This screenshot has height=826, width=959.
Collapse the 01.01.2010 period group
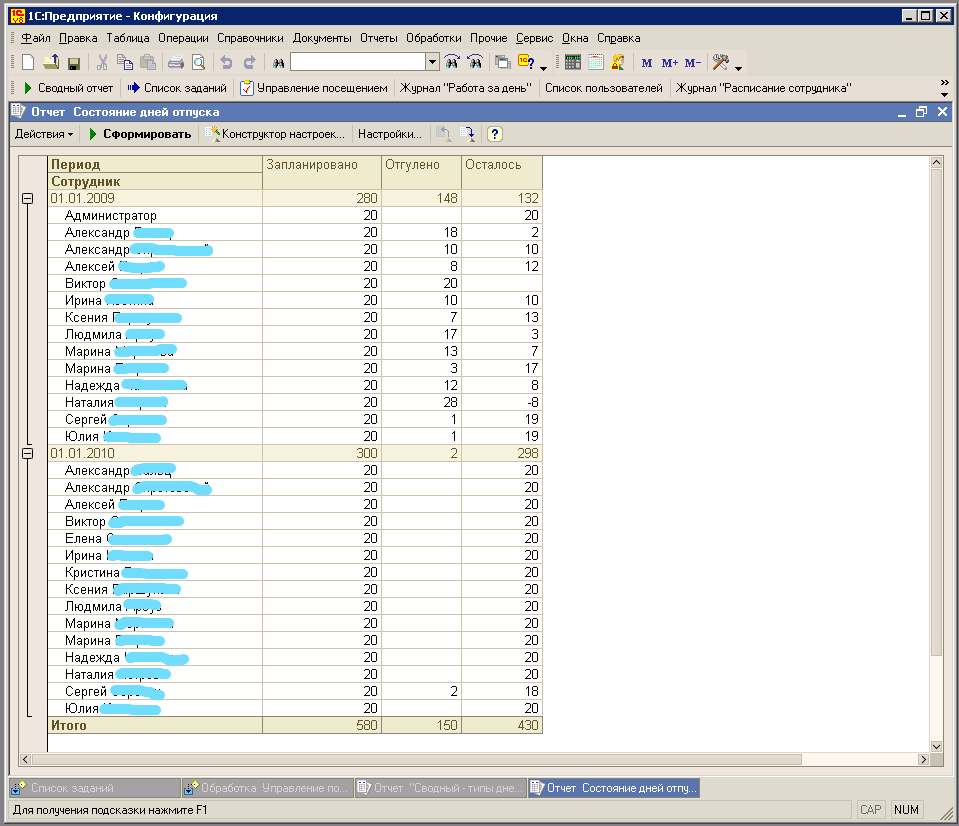[28, 453]
